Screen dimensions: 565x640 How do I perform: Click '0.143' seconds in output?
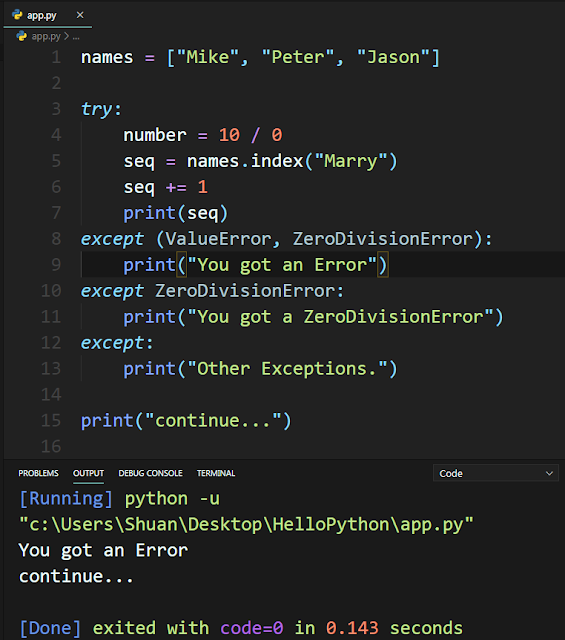352,628
